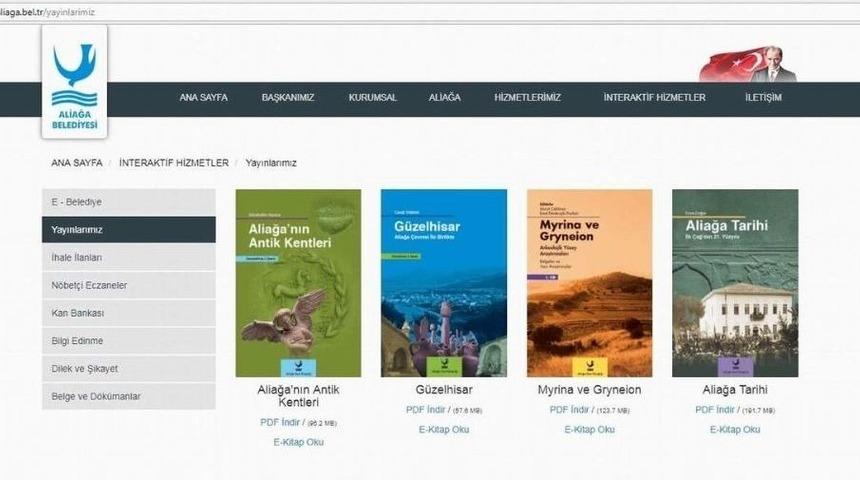Click the browser address bar URL
The height and width of the screenshot is (480, 860).
[47, 12]
